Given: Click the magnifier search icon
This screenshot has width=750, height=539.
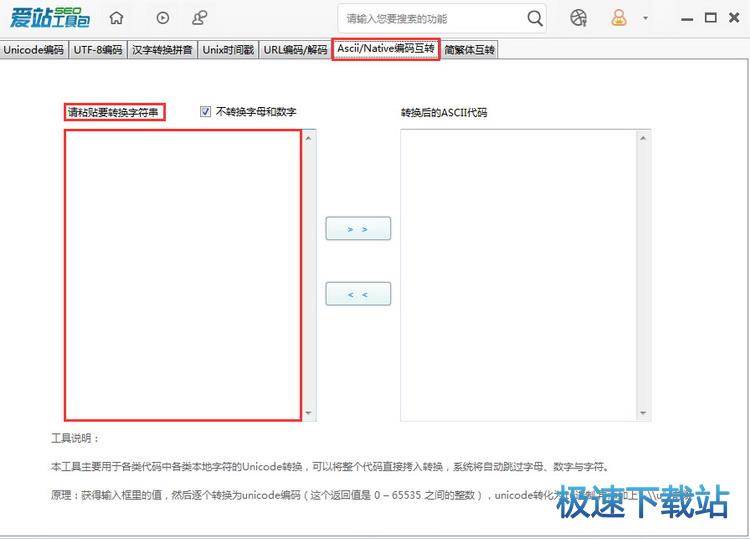Looking at the screenshot, I should pyautogui.click(x=535, y=19).
